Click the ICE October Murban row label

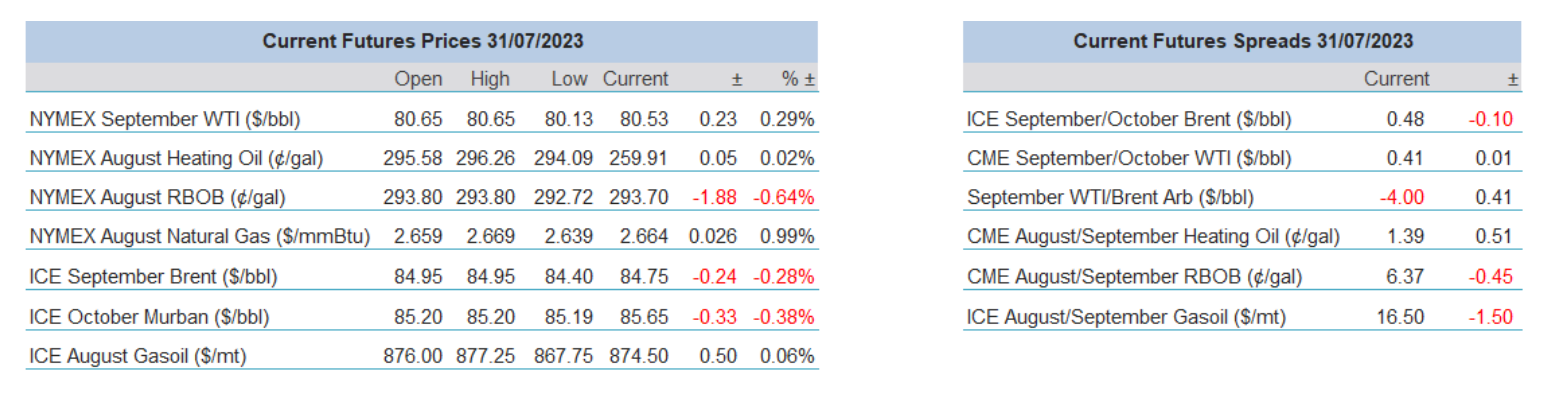(150, 316)
